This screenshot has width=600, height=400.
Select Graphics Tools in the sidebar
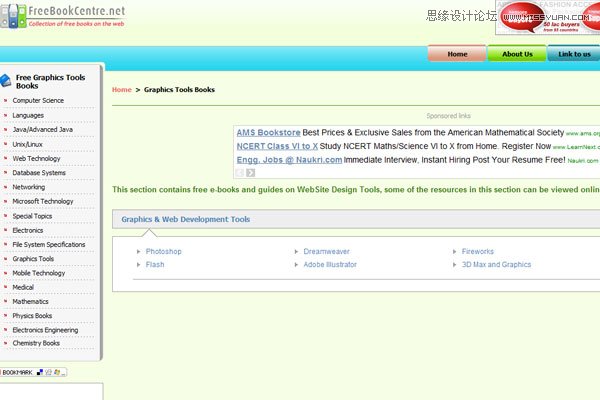click(33, 259)
